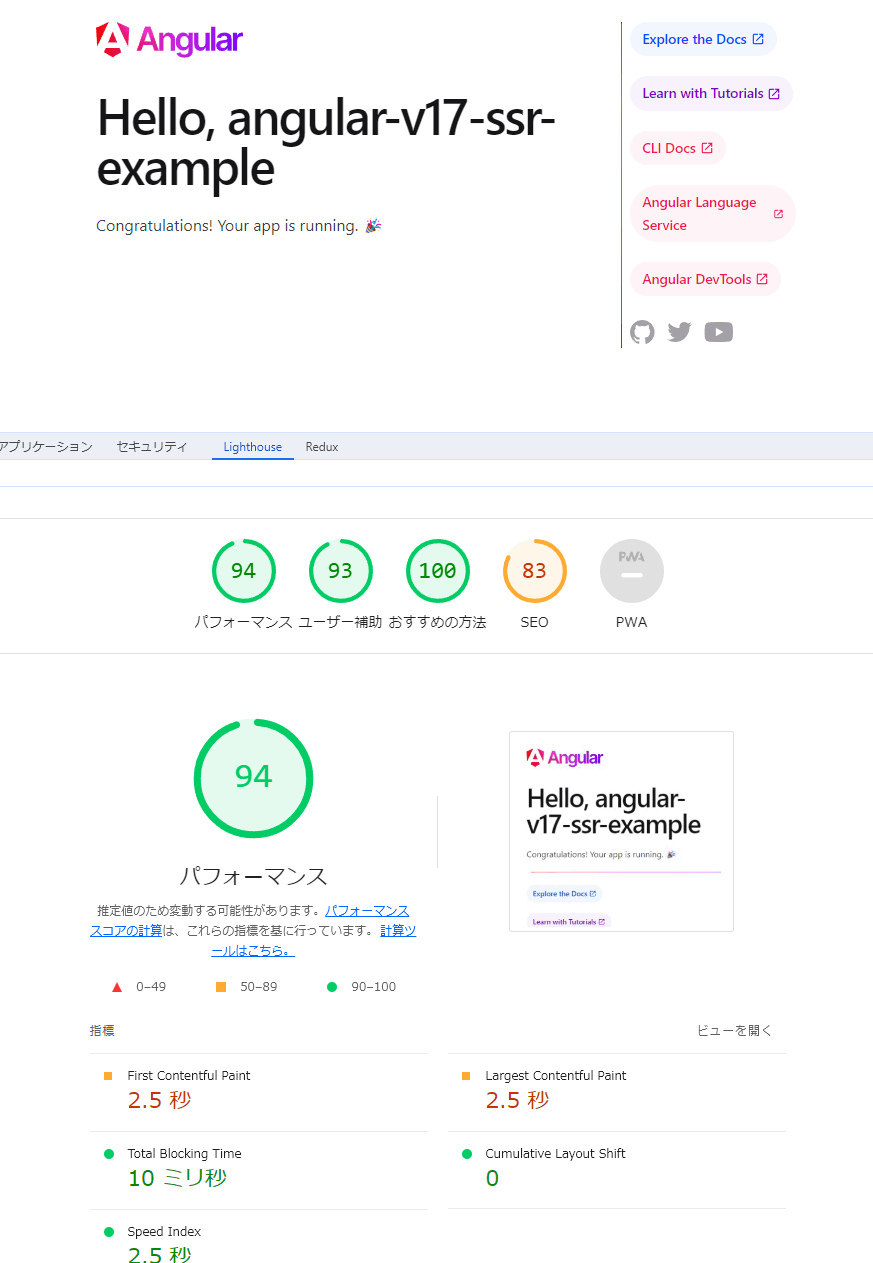Click the 指標 section heading
This screenshot has width=873, height=1263.
[x=102, y=1031]
